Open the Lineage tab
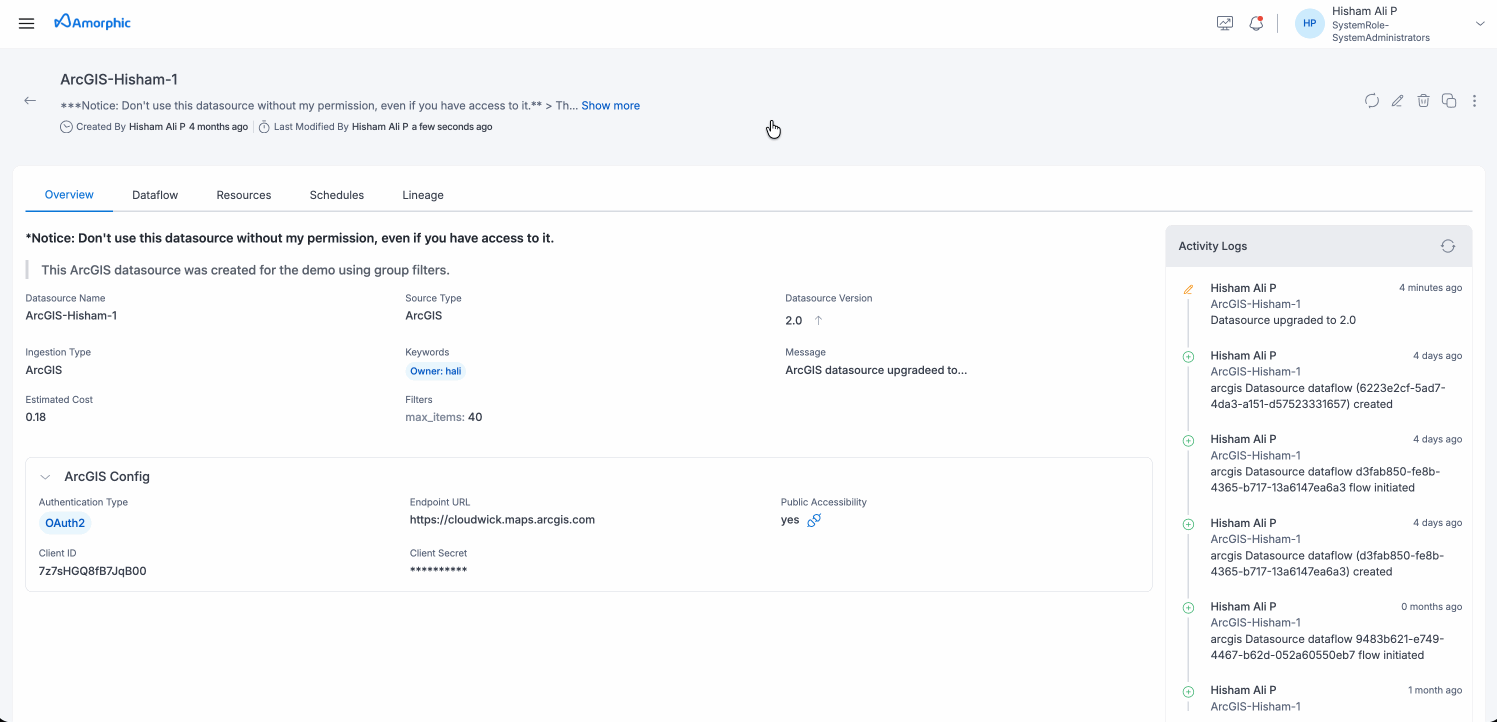The width and height of the screenshot is (1497, 722). tap(422, 195)
